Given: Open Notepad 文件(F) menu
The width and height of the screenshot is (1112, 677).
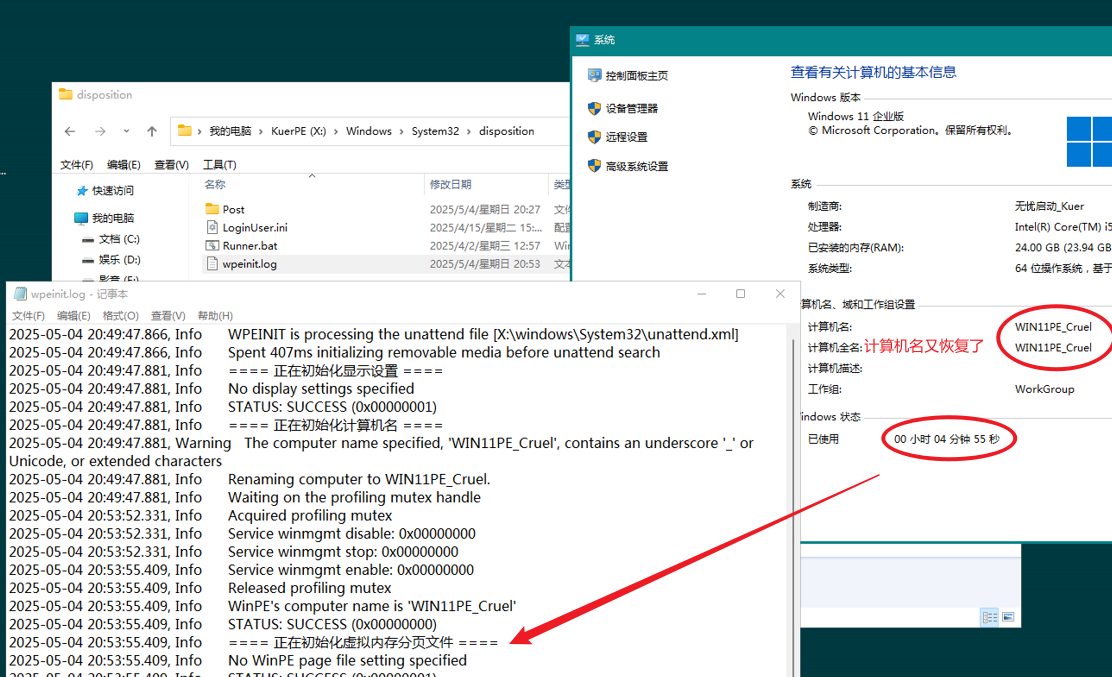Looking at the screenshot, I should [28, 315].
